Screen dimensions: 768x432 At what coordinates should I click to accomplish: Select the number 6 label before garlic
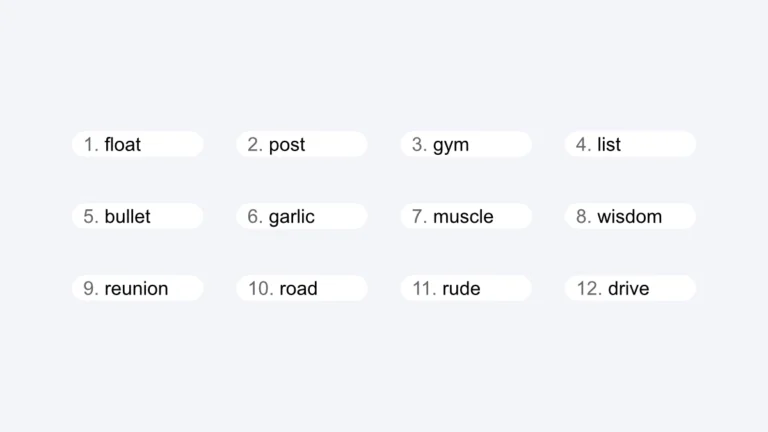255,217
